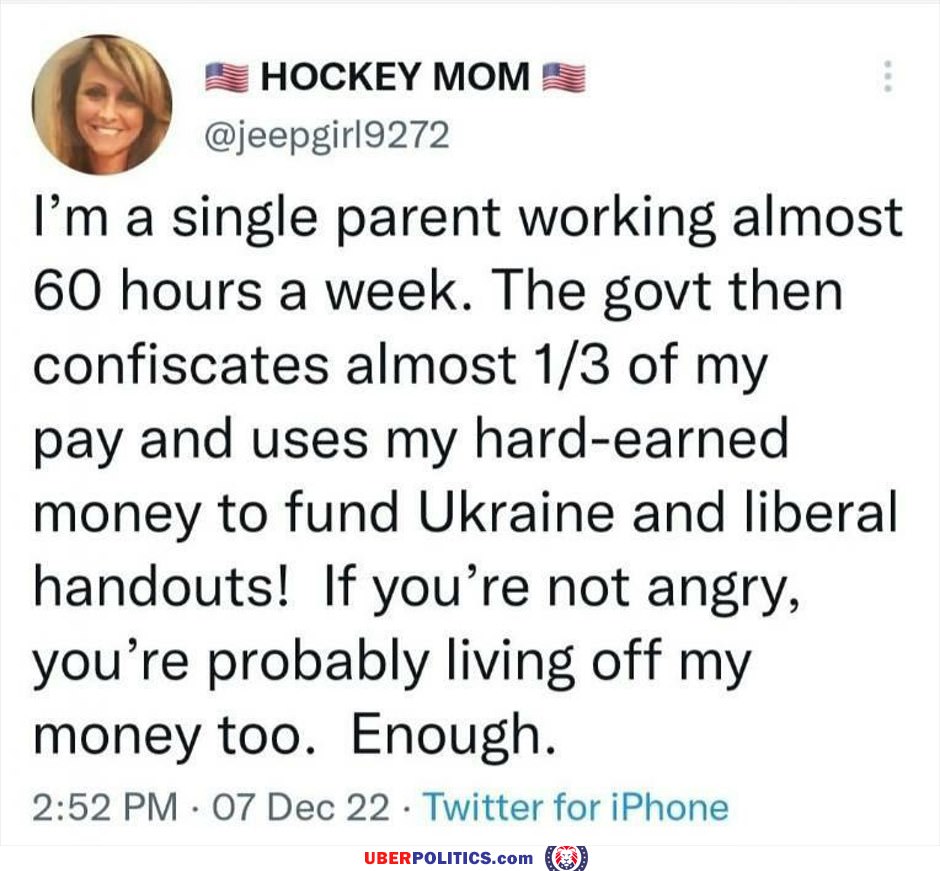Click the word "confiscates" in the tweet
The height and width of the screenshot is (871, 940).
coord(181,366)
